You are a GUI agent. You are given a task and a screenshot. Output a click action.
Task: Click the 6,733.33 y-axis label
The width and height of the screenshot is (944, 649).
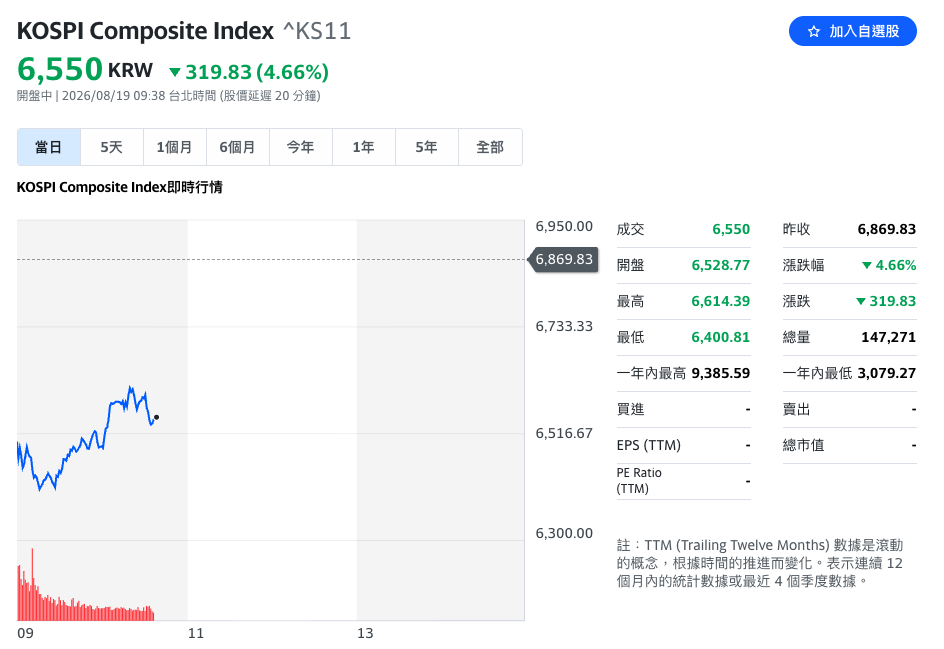(x=564, y=326)
